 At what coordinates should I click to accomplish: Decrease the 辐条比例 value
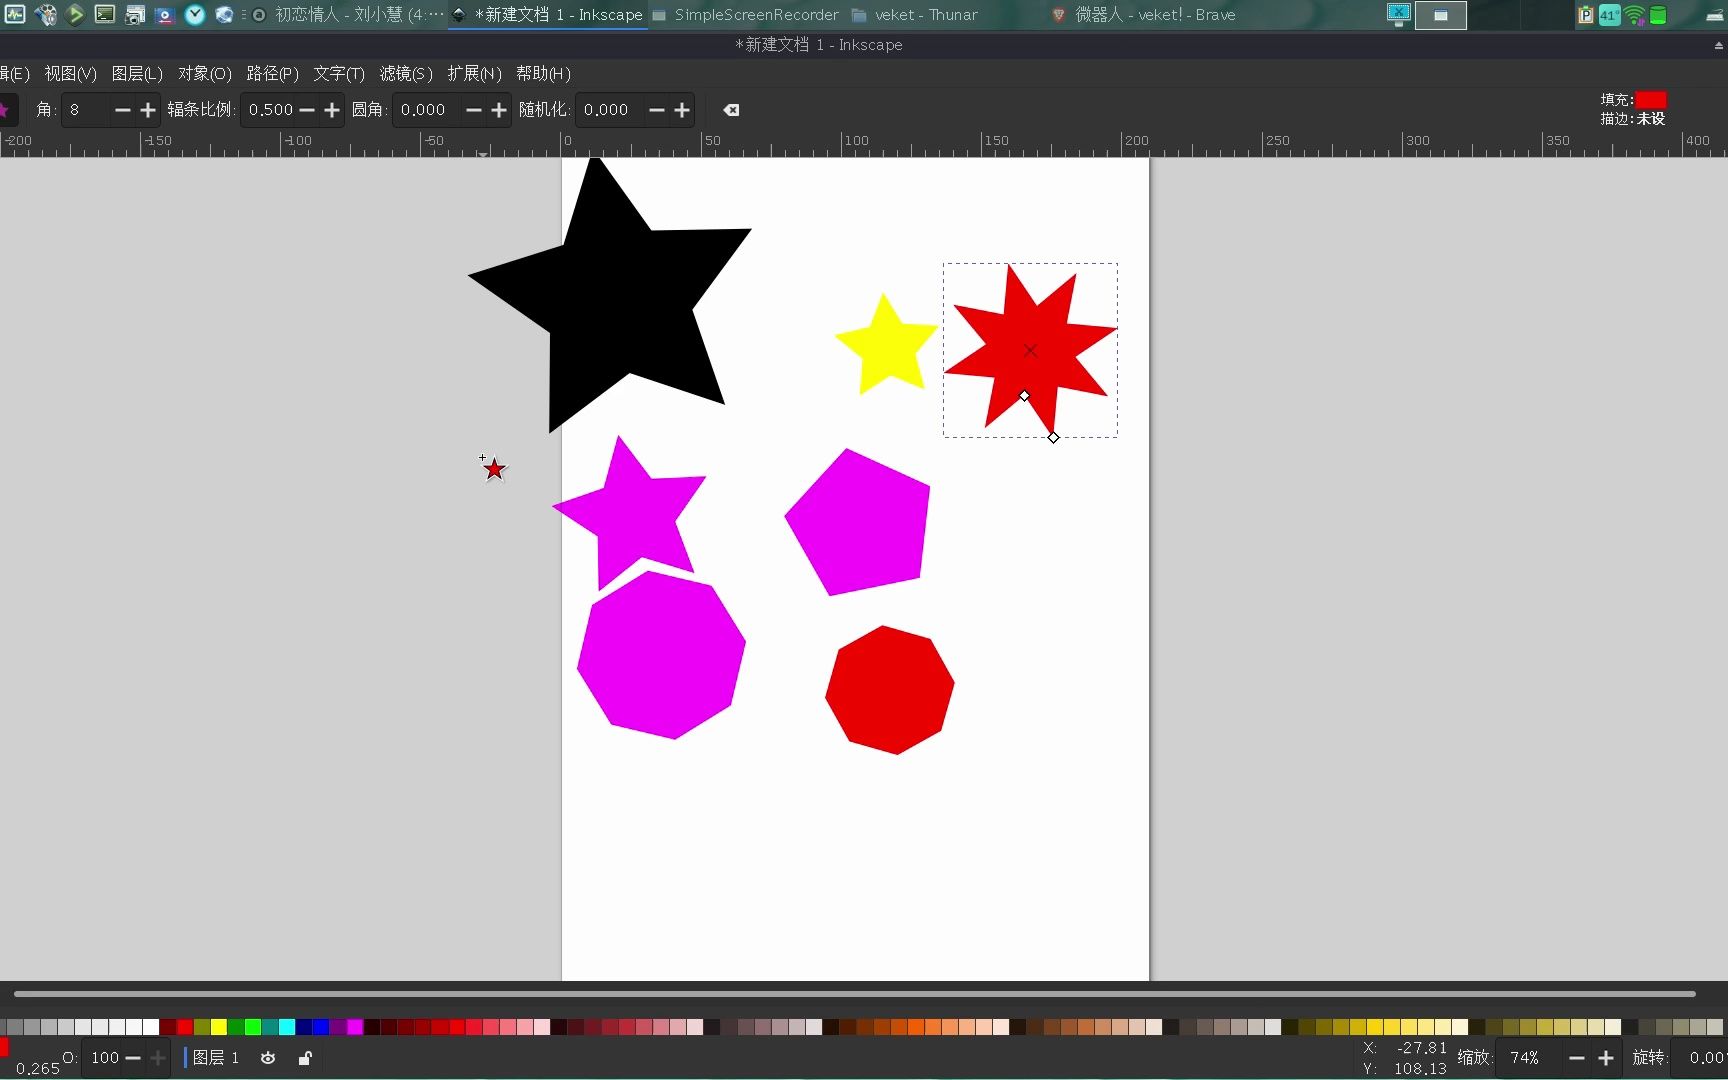pyautogui.click(x=307, y=110)
